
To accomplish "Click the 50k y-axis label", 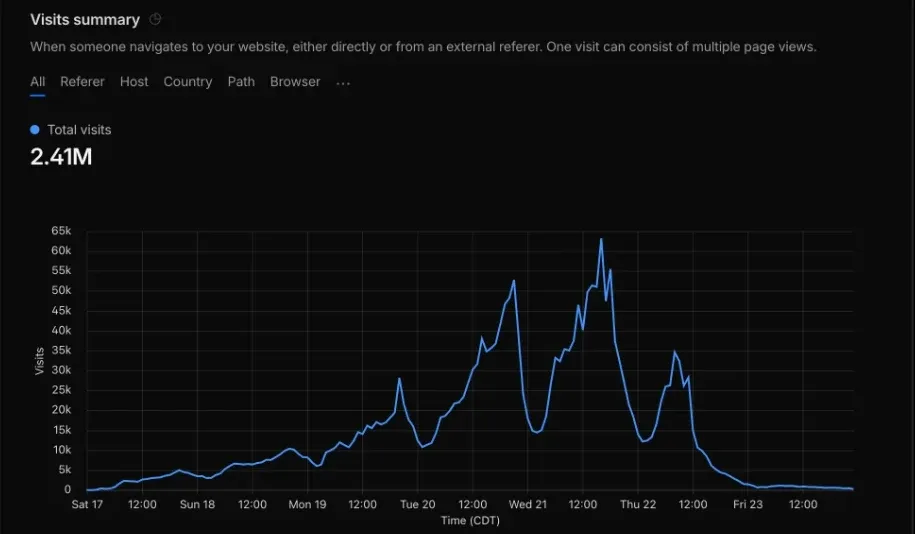I will [61, 290].
